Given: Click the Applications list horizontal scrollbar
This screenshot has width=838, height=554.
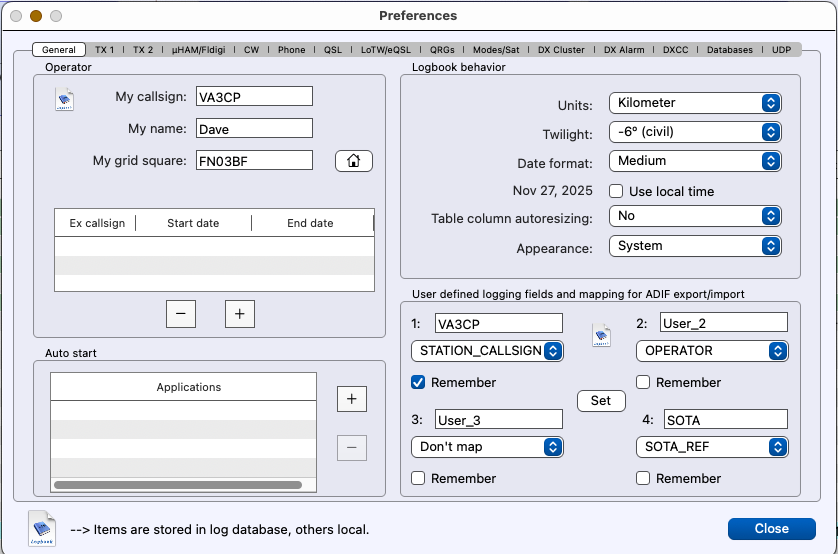Looking at the screenshot, I should coord(178,485).
